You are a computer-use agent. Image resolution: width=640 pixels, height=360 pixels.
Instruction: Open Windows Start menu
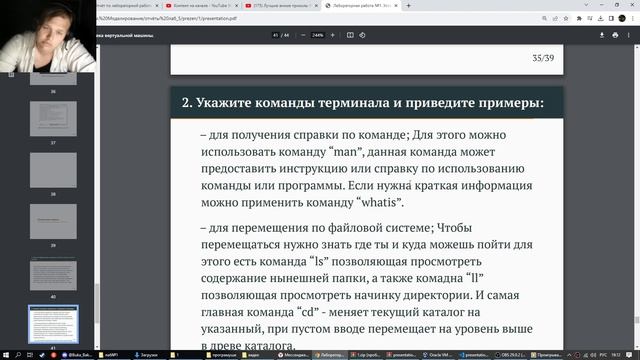coord(6,355)
